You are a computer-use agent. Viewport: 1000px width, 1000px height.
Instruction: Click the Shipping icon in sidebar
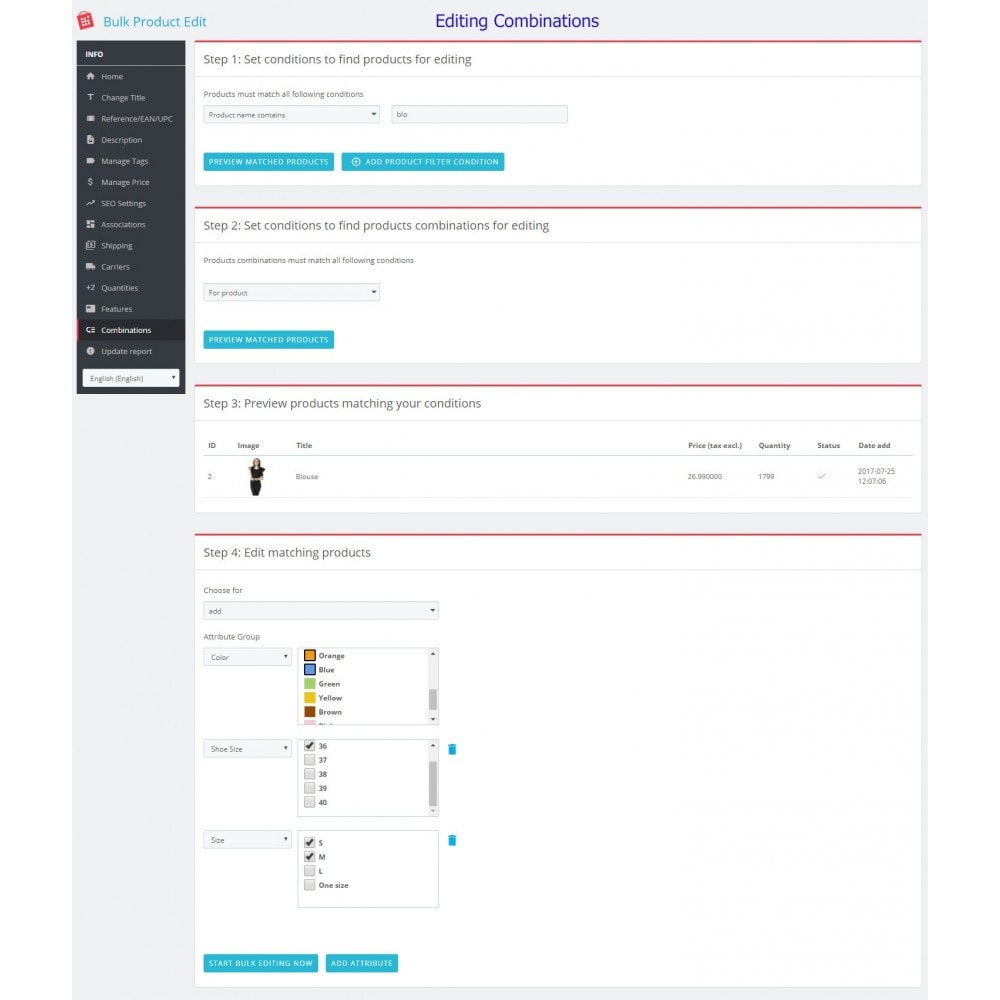[x=91, y=246]
